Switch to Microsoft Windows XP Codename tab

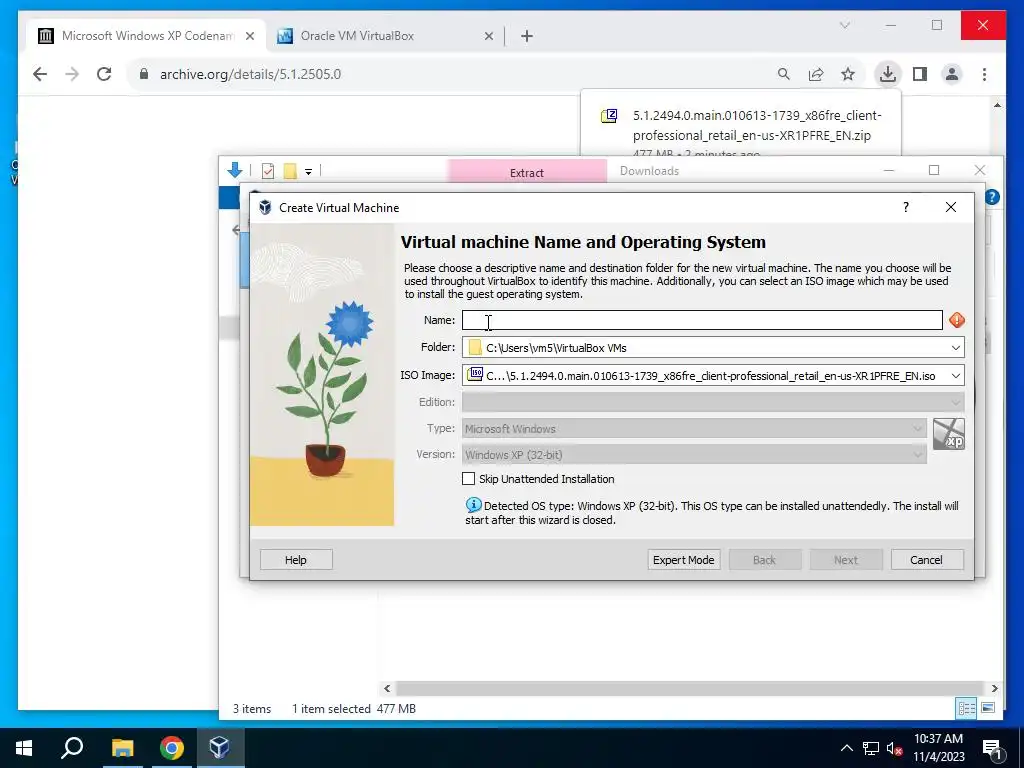point(146,36)
